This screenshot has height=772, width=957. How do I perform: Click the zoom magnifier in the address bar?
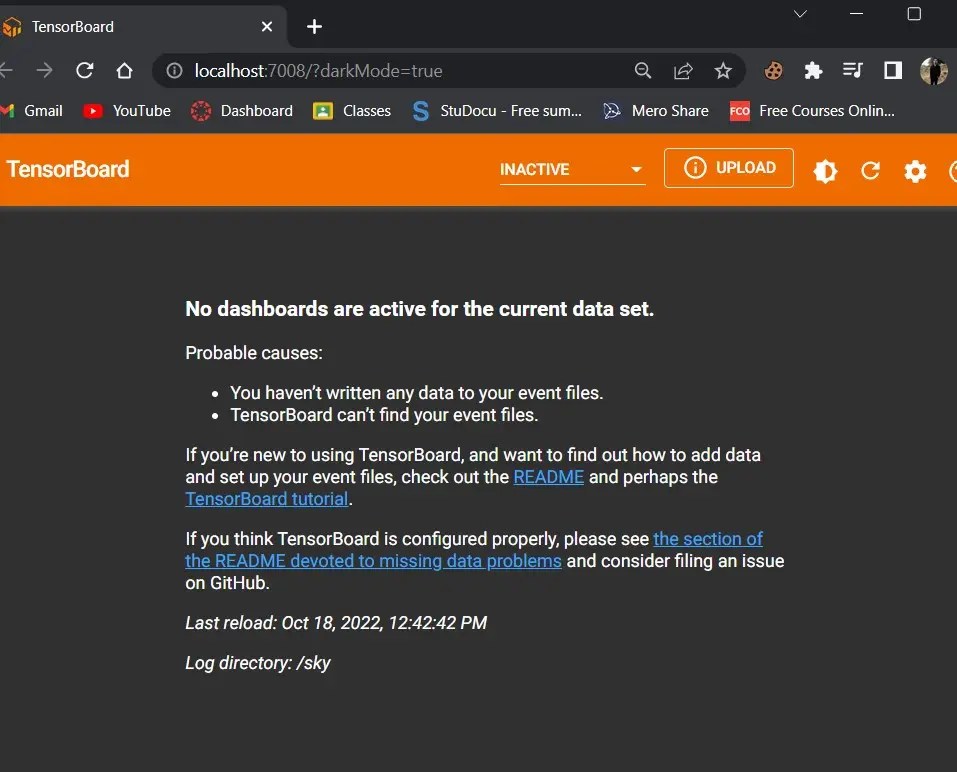(643, 70)
